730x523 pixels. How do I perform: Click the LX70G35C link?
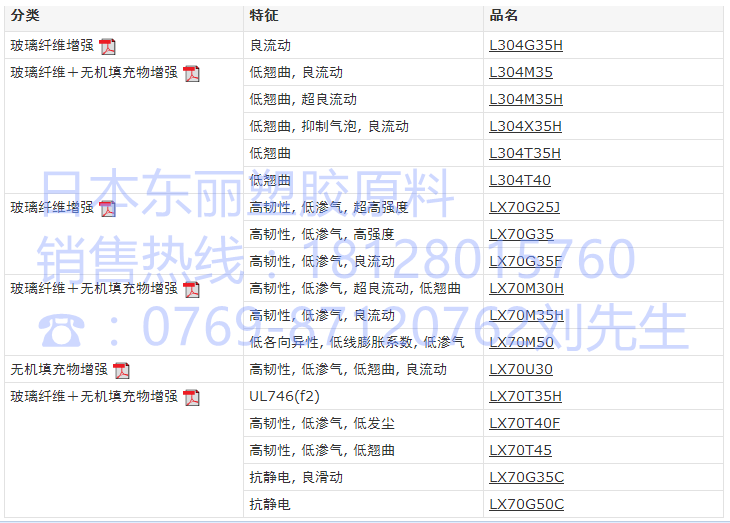click(x=526, y=477)
